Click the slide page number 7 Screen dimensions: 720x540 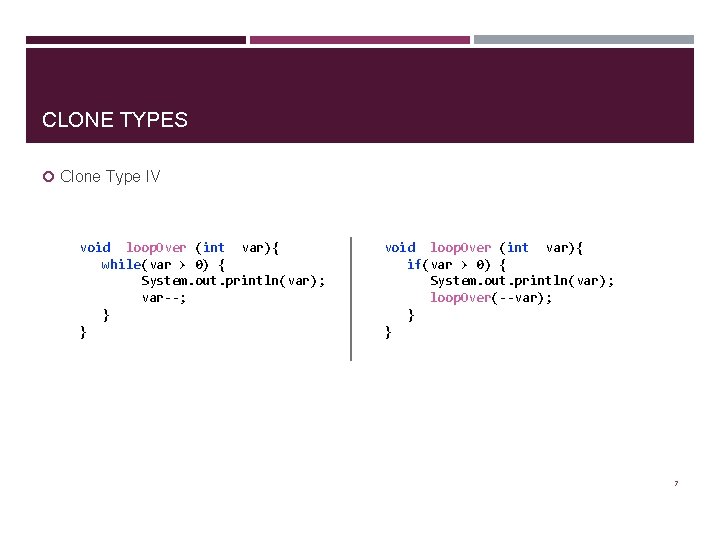click(x=676, y=483)
